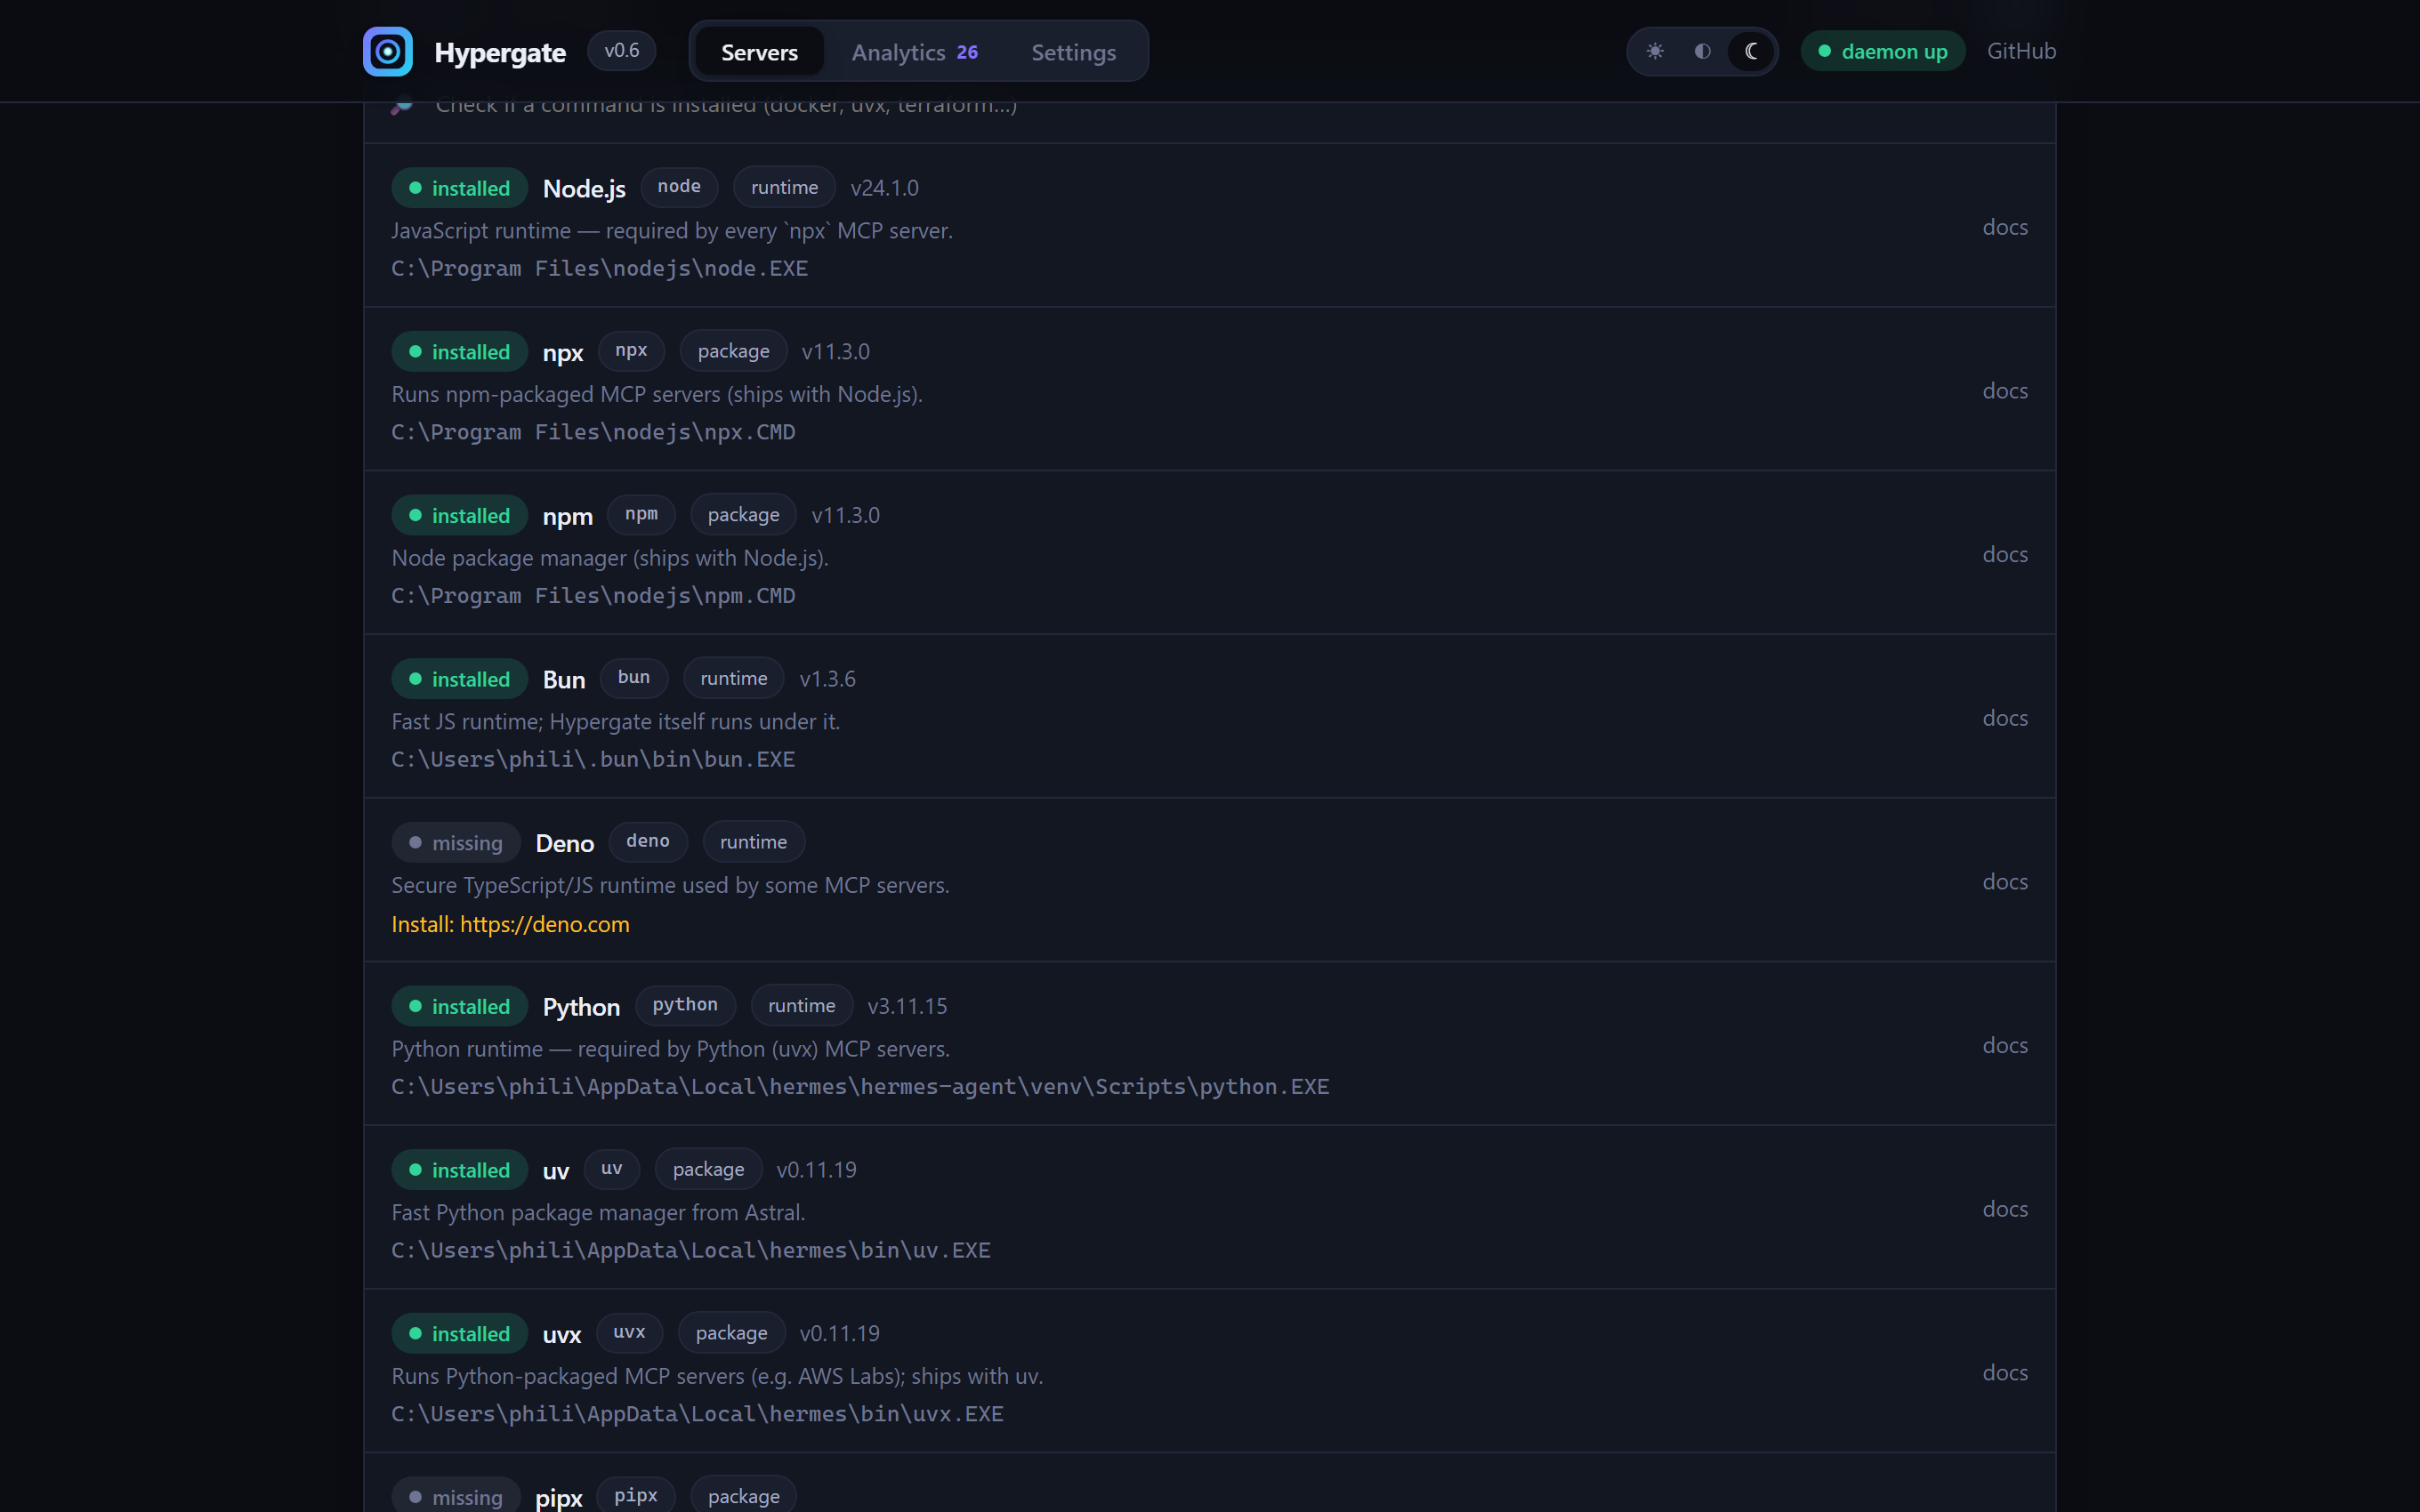Click the 'node' command tag
The width and height of the screenshot is (2420, 1512).
[x=679, y=187]
